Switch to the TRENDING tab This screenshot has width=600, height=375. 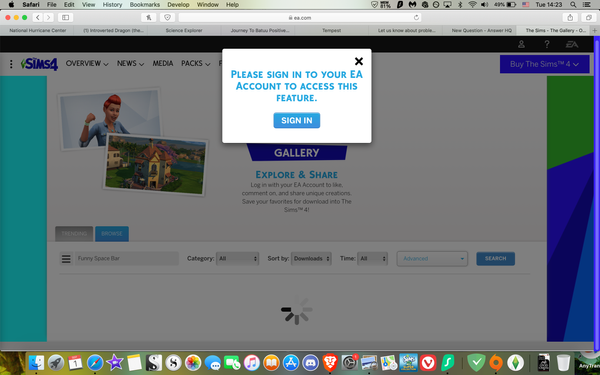pos(74,234)
